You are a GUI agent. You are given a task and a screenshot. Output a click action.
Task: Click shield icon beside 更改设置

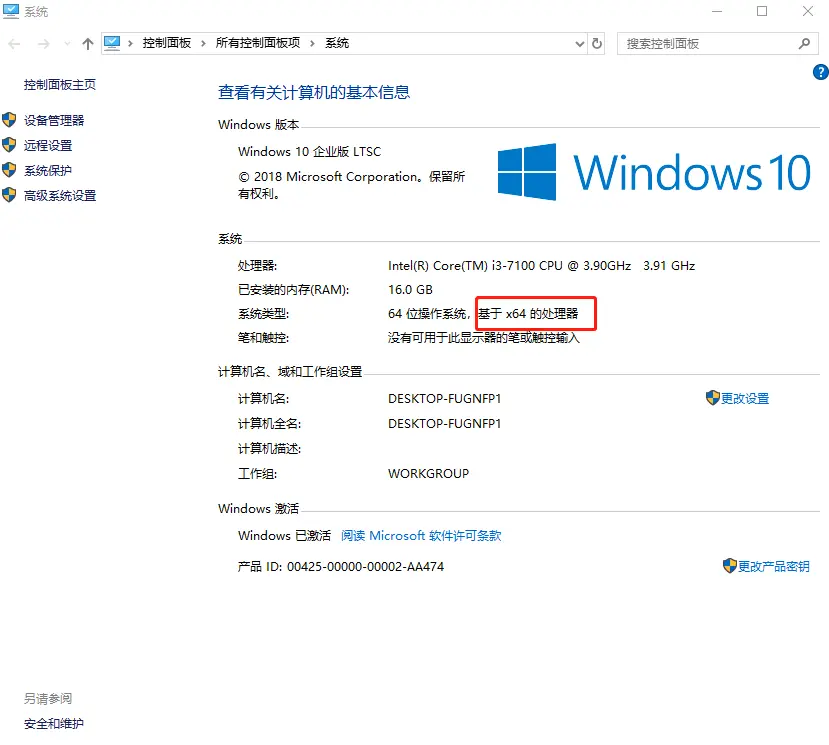(x=713, y=398)
